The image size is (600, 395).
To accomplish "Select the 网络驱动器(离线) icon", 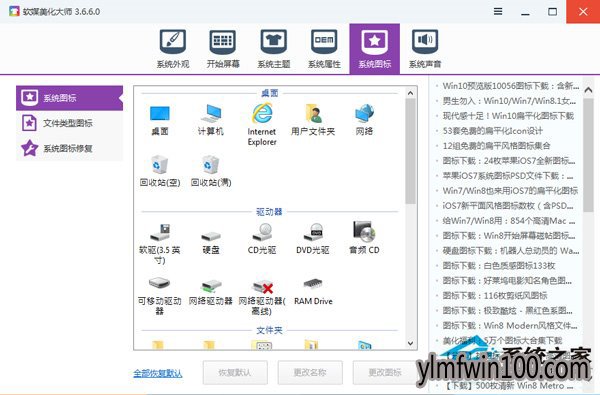I will 262,297.
